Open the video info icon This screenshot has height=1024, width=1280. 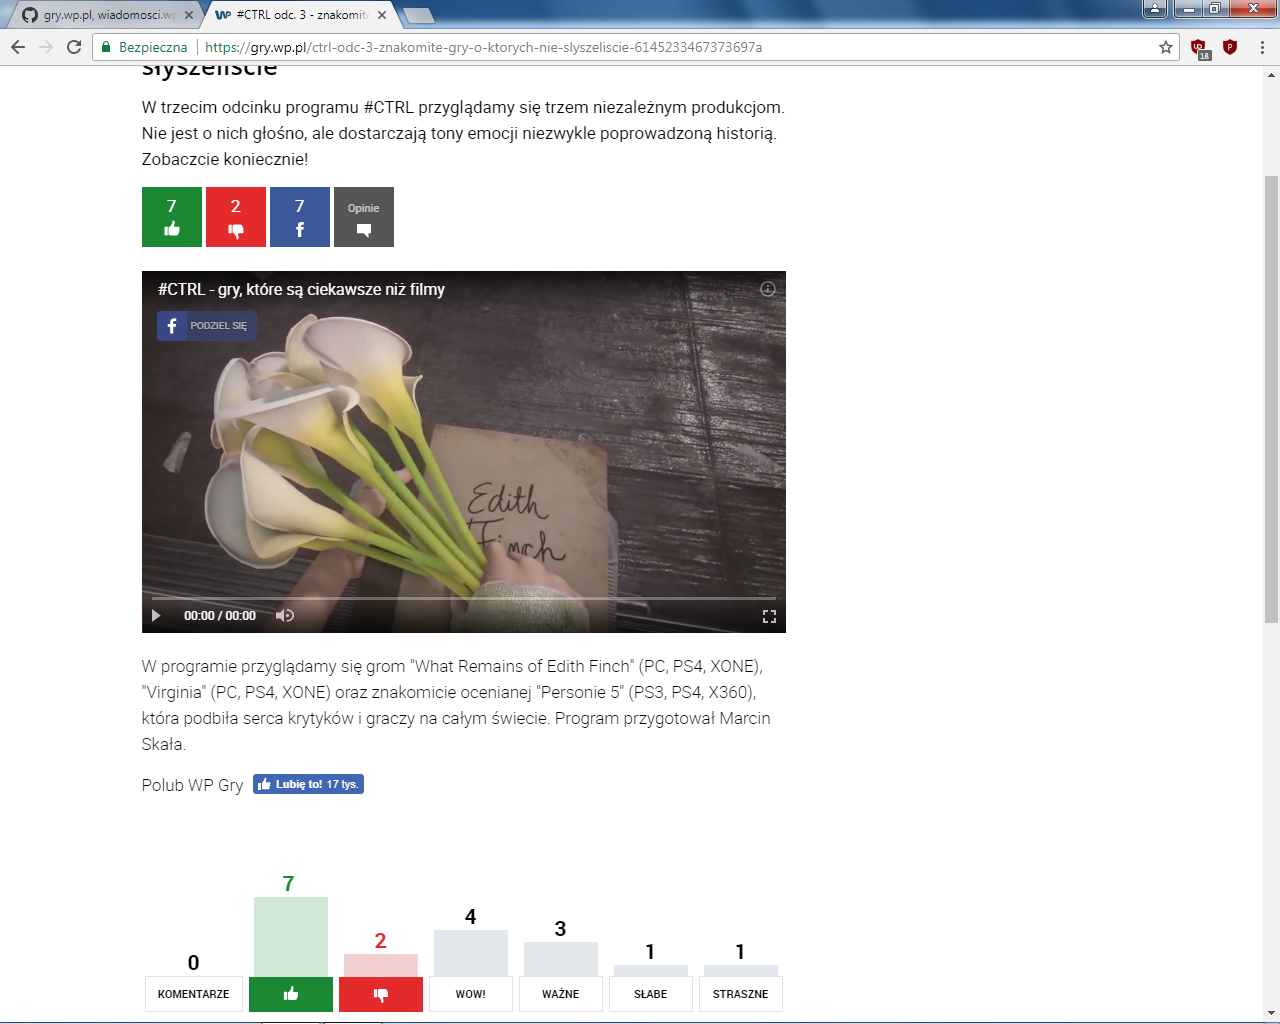767,289
